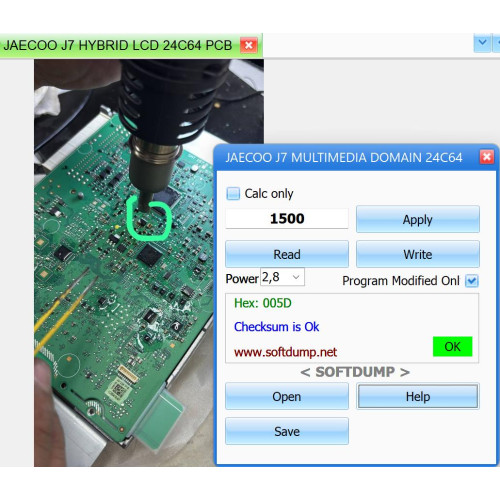Click the green OK status button
The image size is (500, 500).
tap(452, 347)
